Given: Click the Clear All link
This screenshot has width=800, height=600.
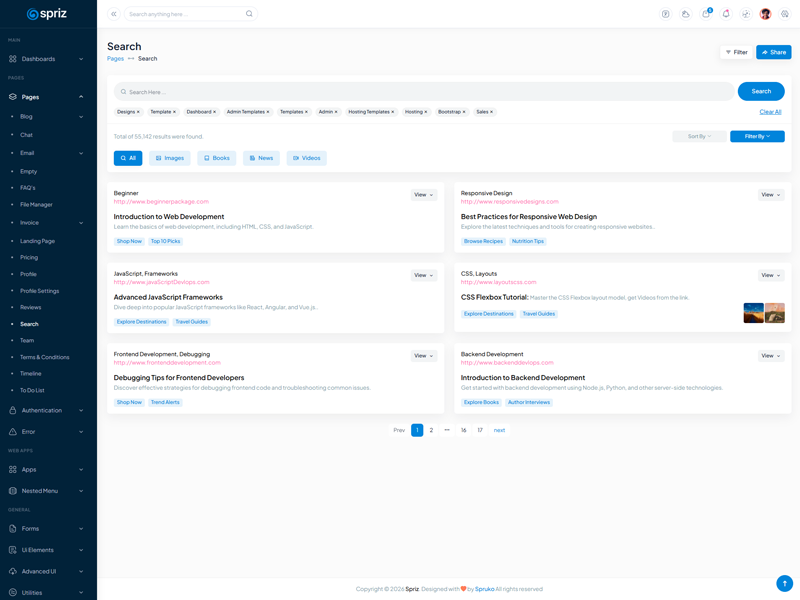Looking at the screenshot, I should point(770,112).
